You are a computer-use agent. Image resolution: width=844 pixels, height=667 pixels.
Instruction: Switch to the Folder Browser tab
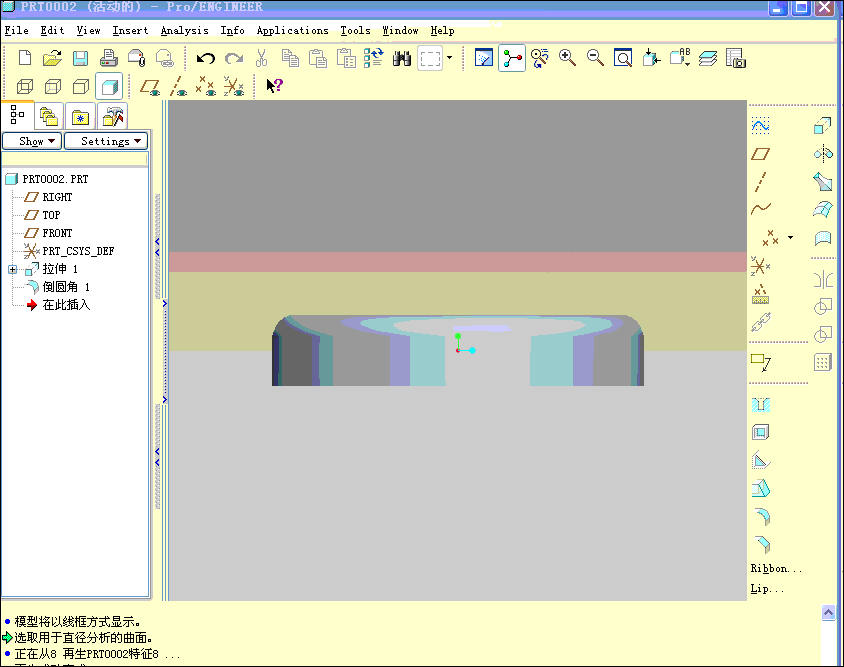pyautogui.click(x=49, y=116)
